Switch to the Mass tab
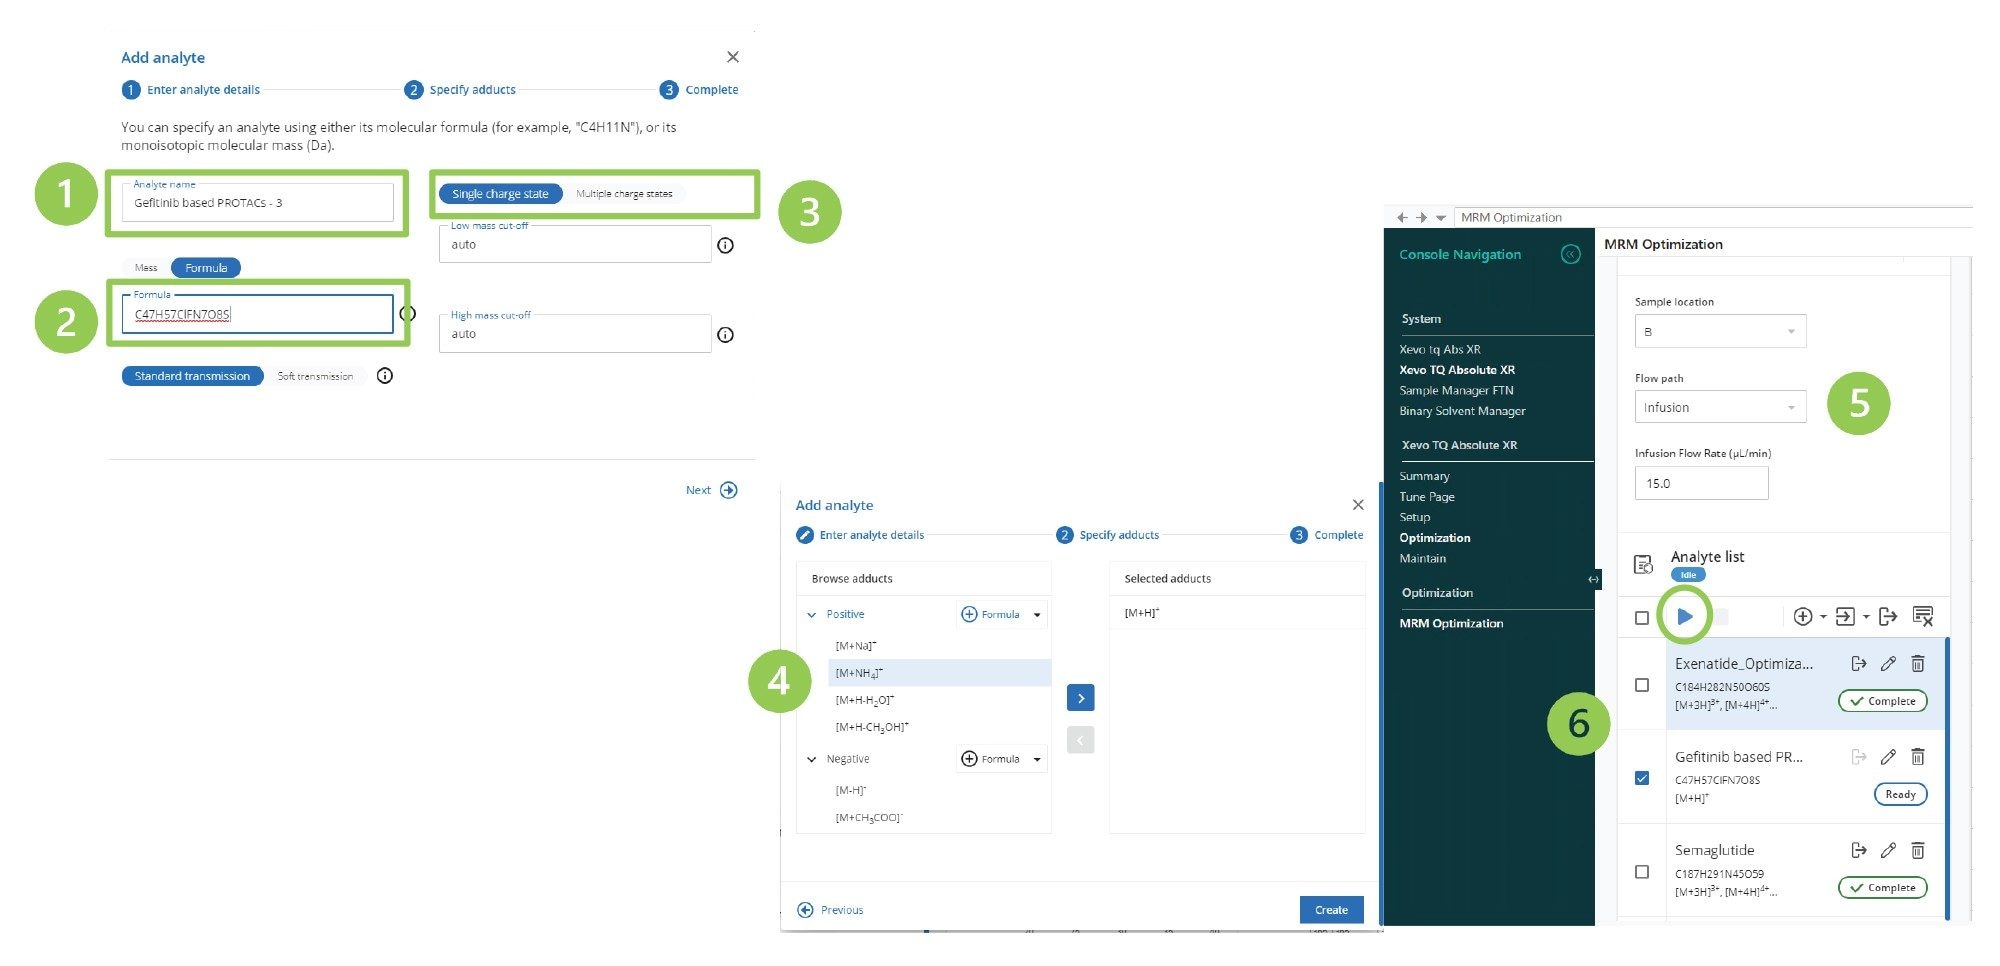The height and width of the screenshot is (966, 2000). click(x=146, y=267)
